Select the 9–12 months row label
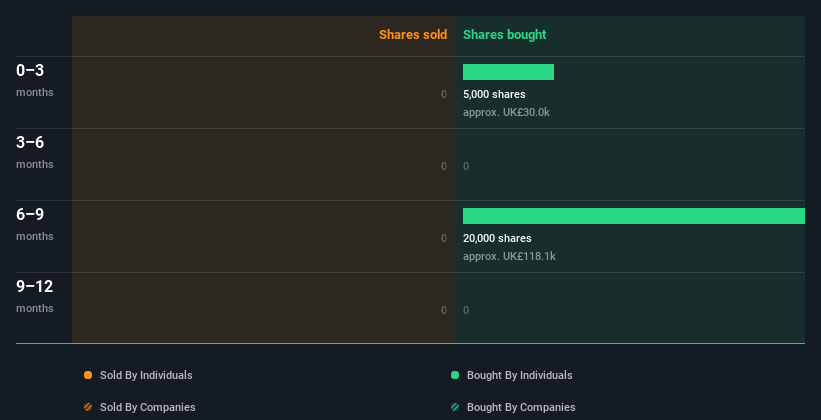 coord(35,296)
